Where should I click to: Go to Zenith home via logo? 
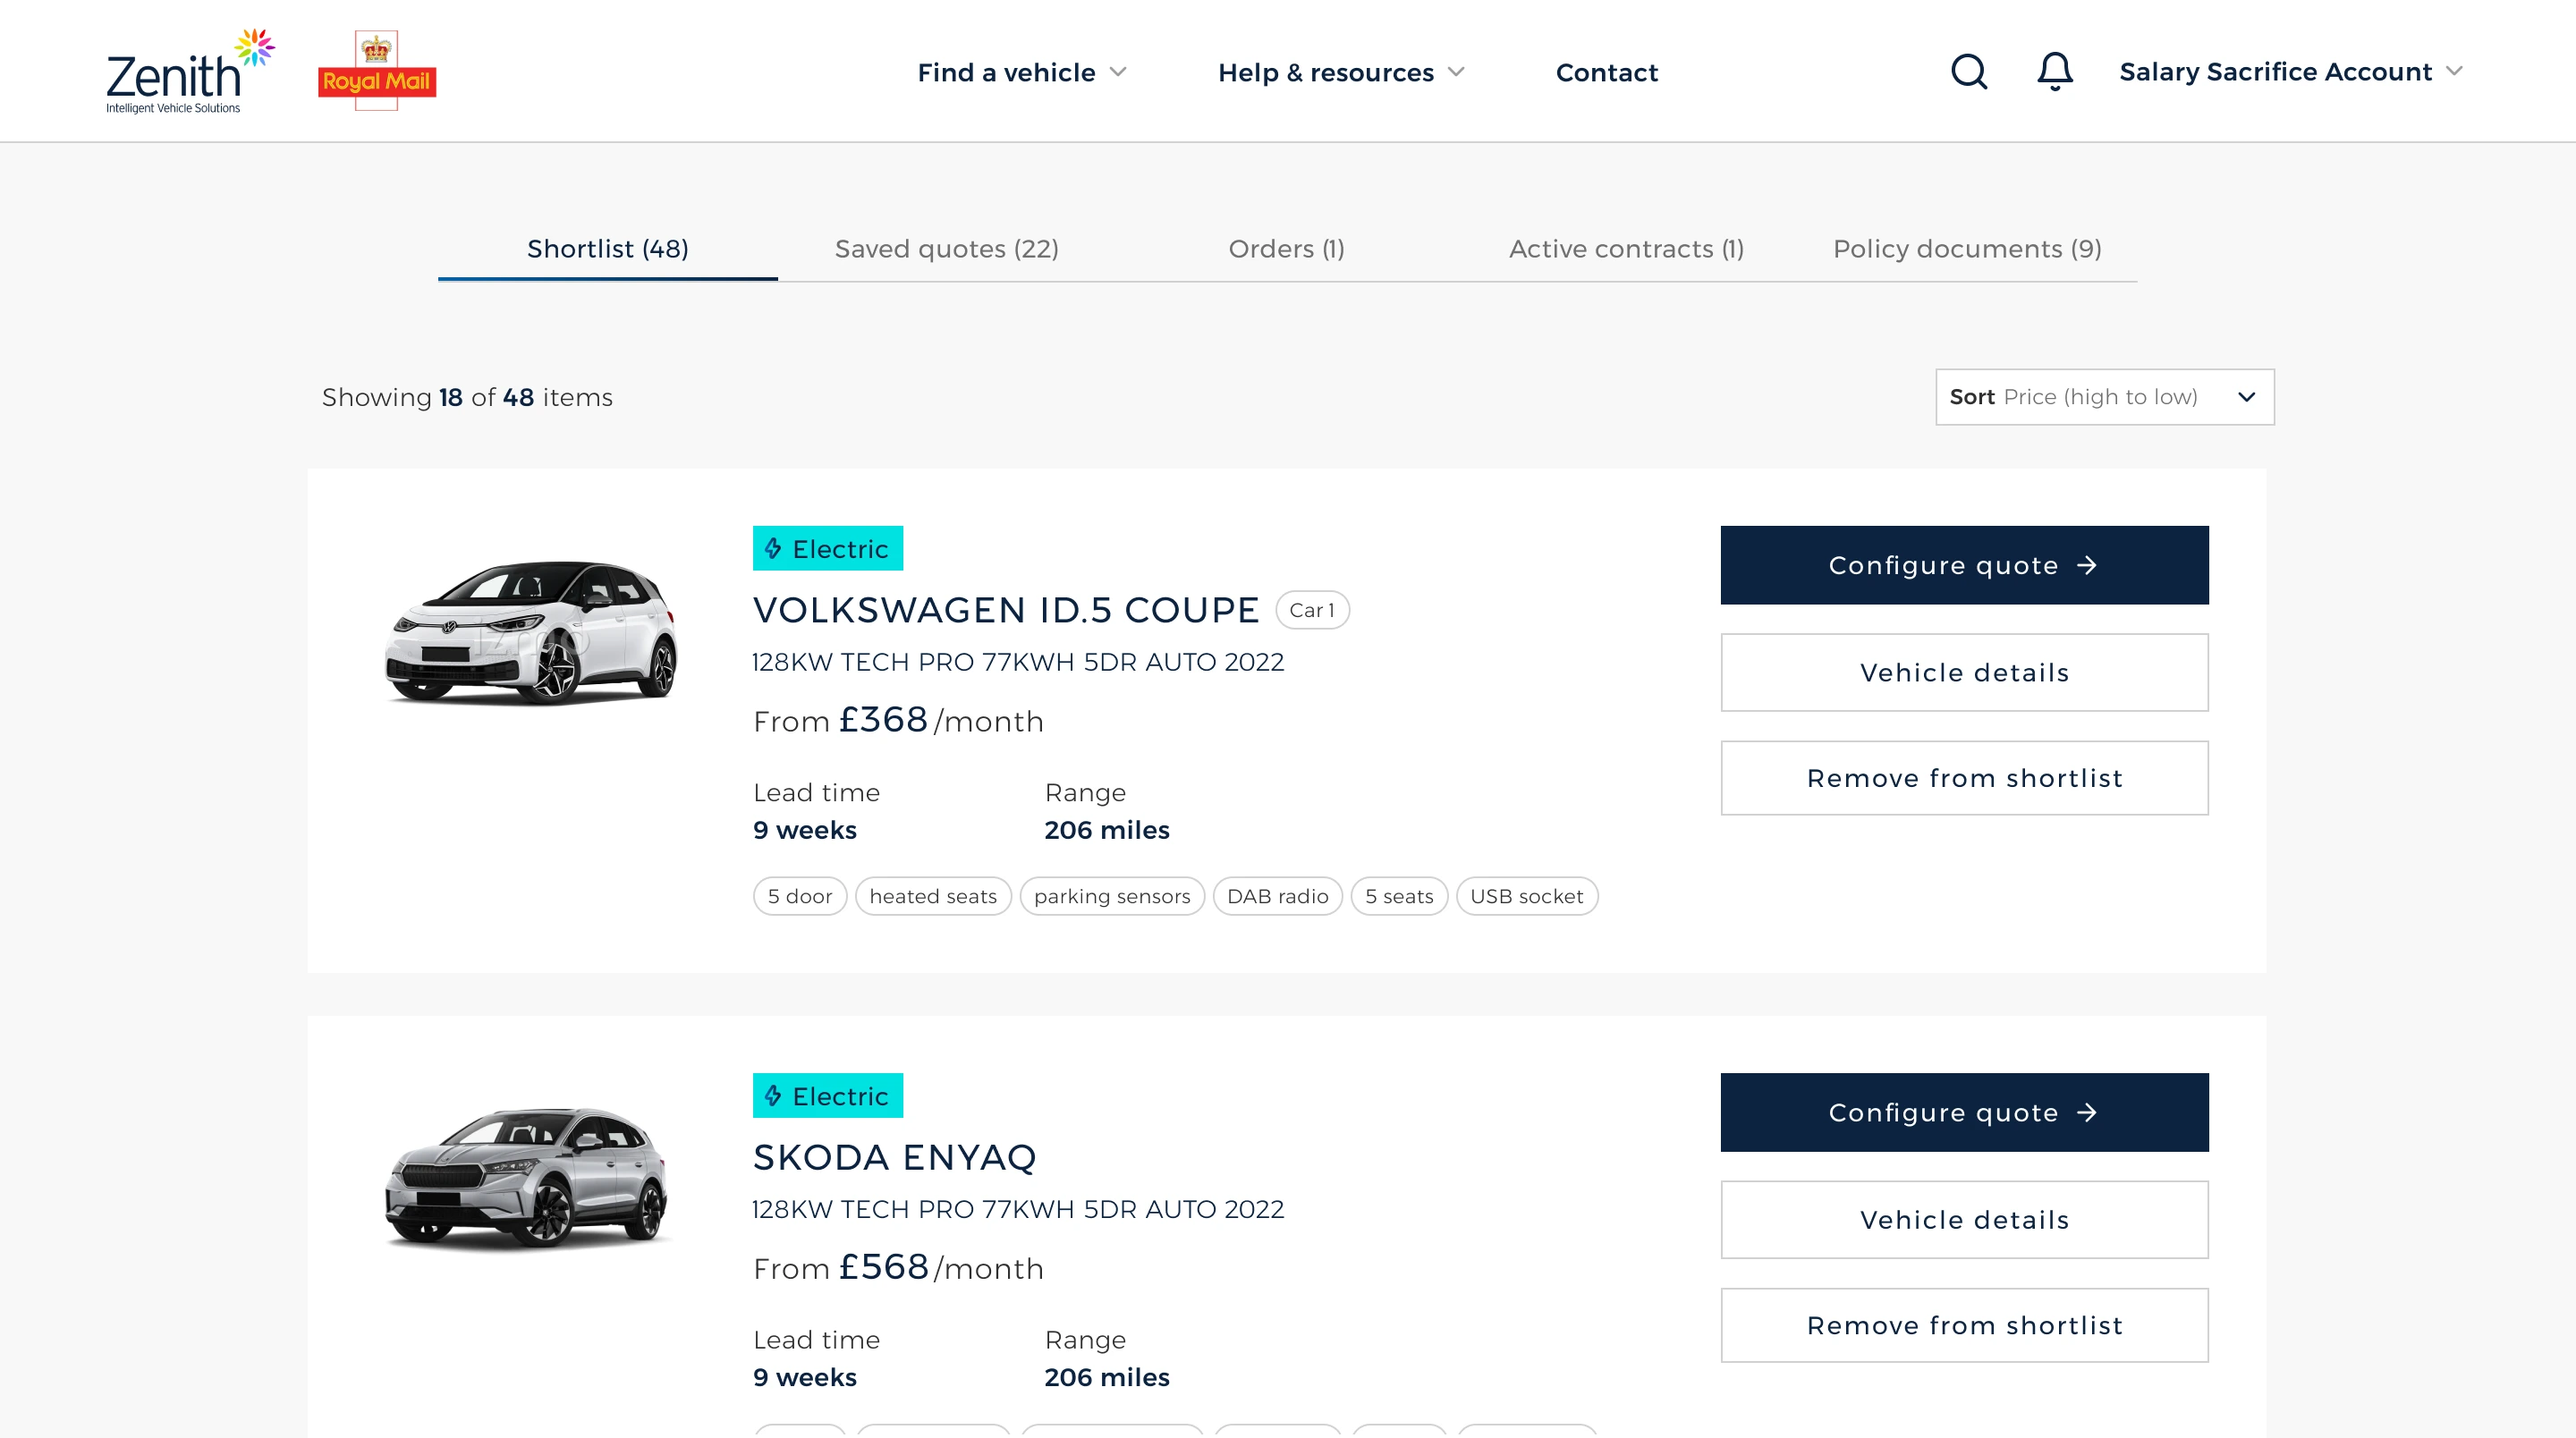(190, 71)
